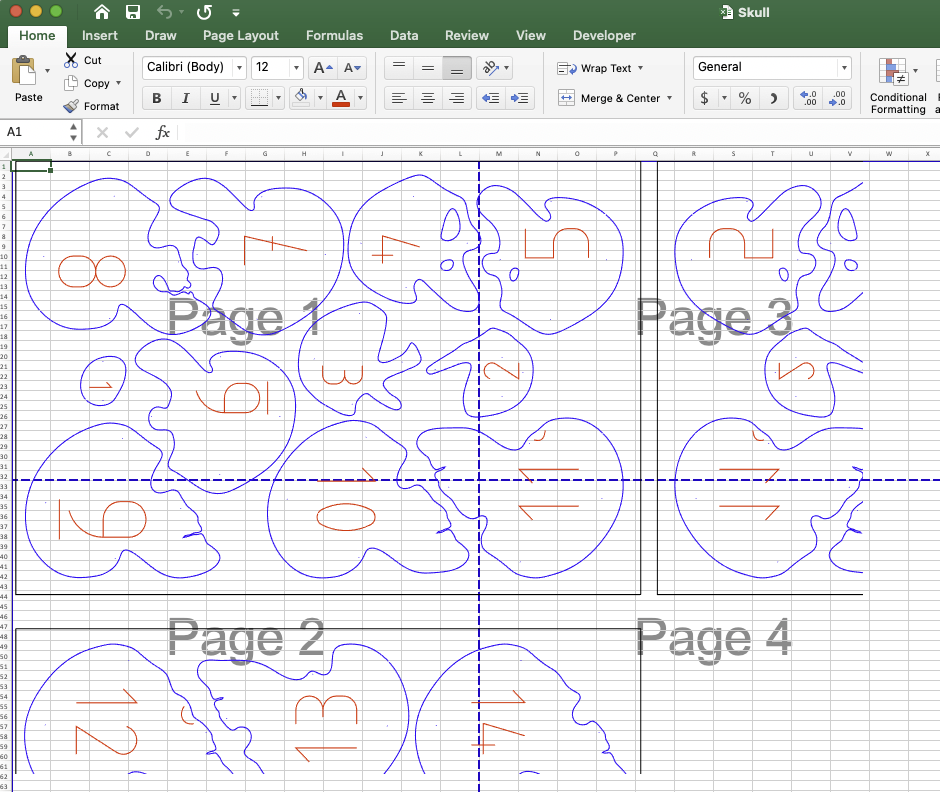The height and width of the screenshot is (792, 940).
Task: Open the Calibri font dropdown
Action: click(240, 67)
